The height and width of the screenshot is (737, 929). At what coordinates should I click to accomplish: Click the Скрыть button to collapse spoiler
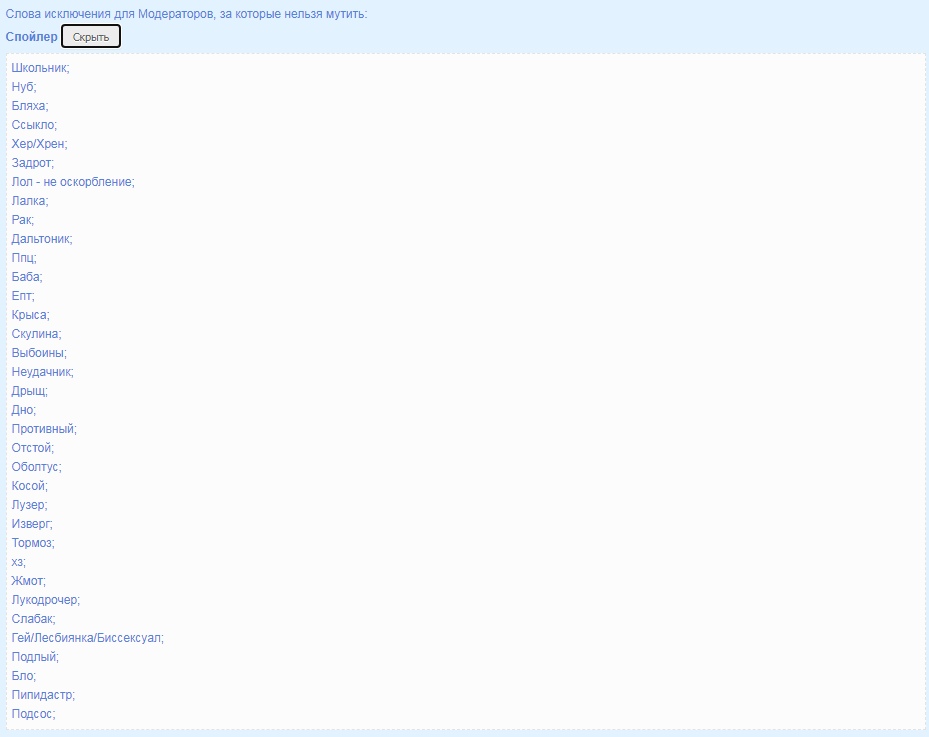click(91, 37)
